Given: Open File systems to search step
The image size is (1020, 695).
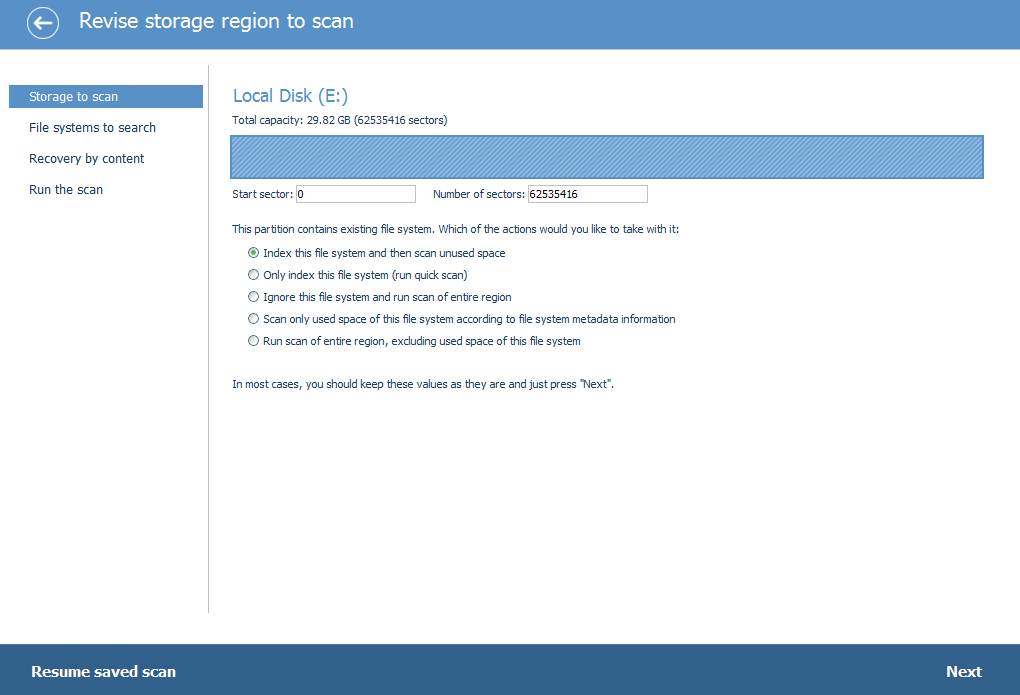Looking at the screenshot, I should 92,128.
